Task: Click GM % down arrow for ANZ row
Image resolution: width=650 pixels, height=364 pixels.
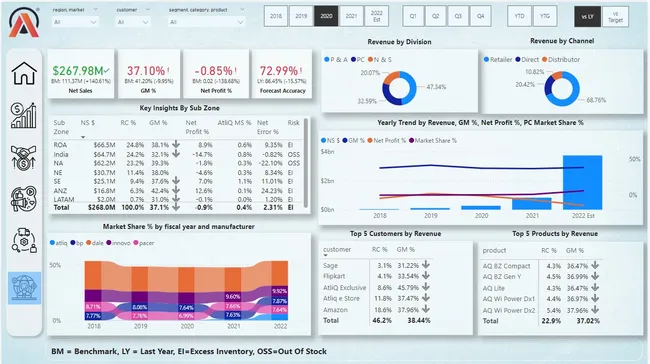Action: coord(176,190)
